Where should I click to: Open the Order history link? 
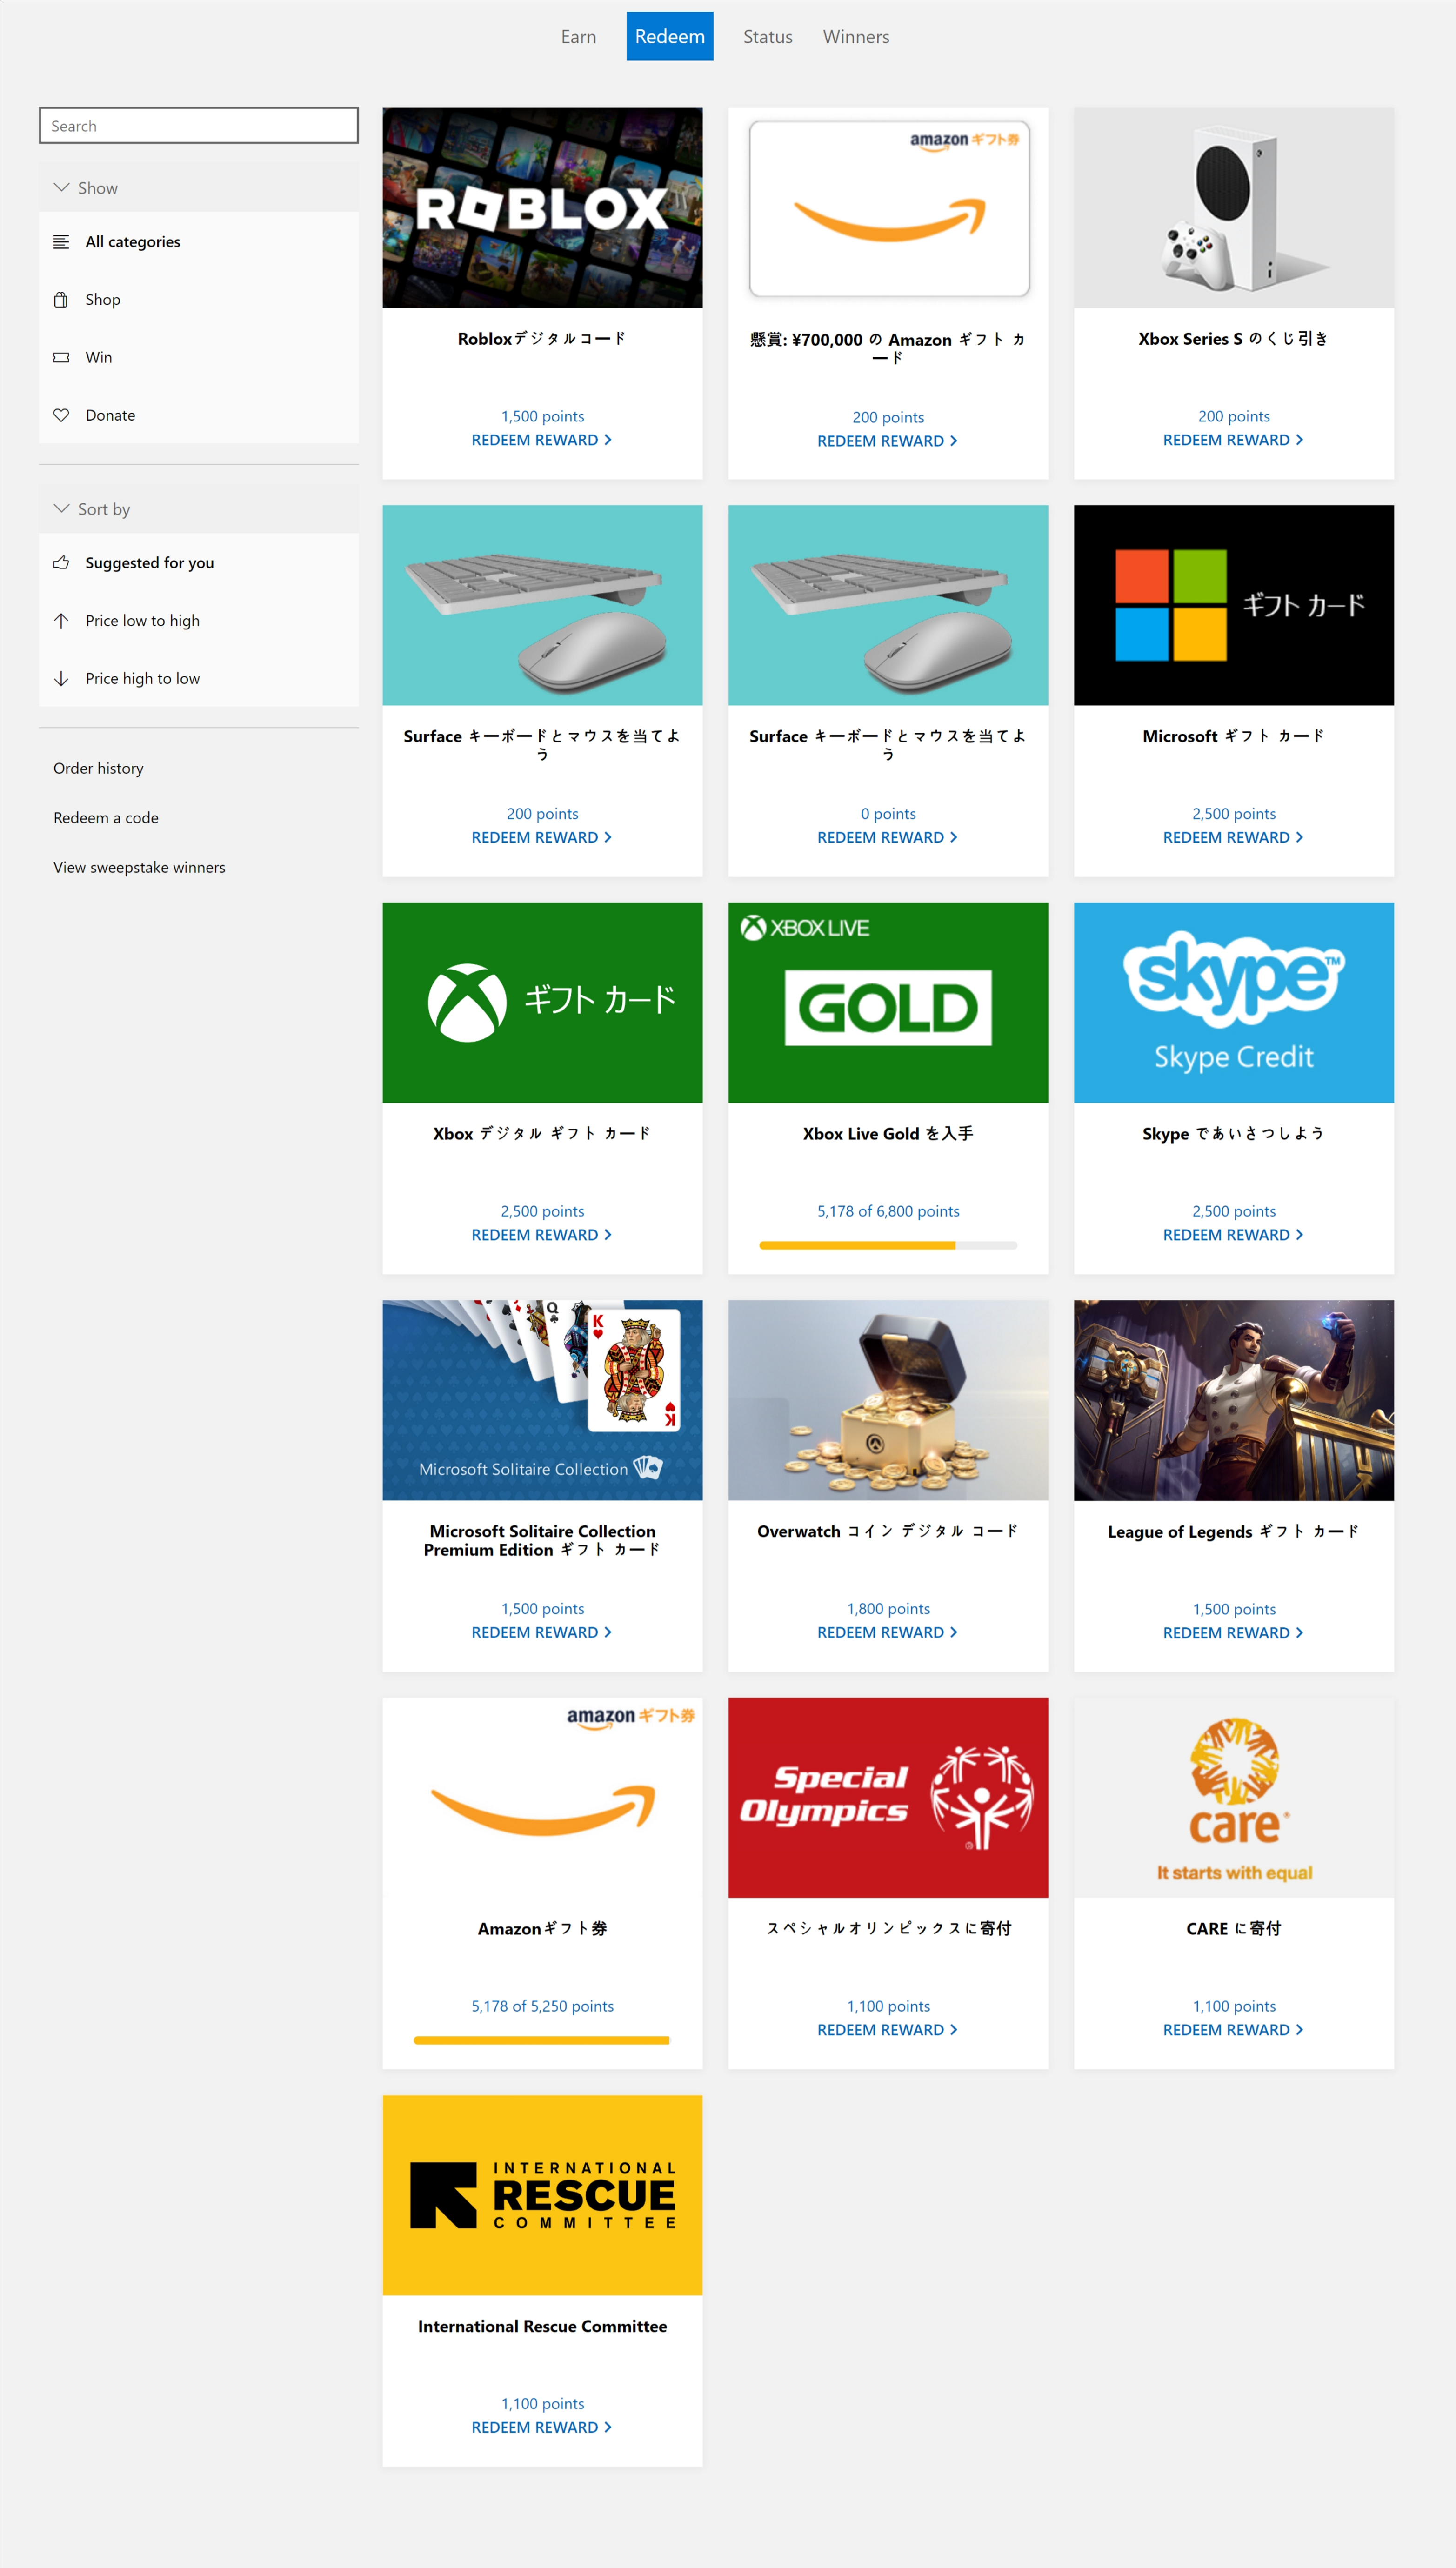pyautogui.click(x=98, y=768)
